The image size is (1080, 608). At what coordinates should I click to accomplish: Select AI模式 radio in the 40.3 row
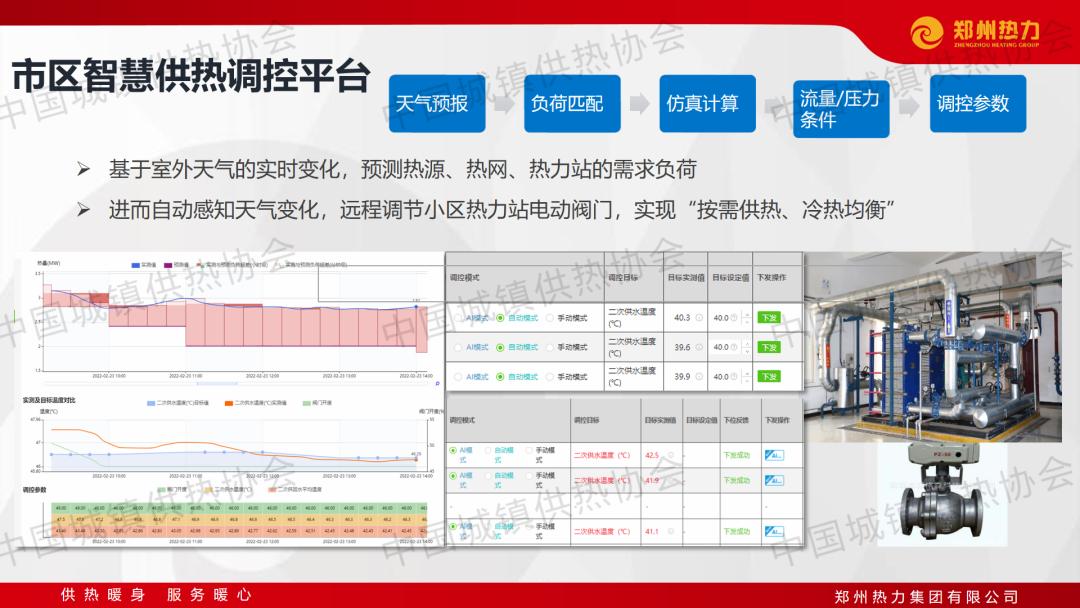[459, 318]
